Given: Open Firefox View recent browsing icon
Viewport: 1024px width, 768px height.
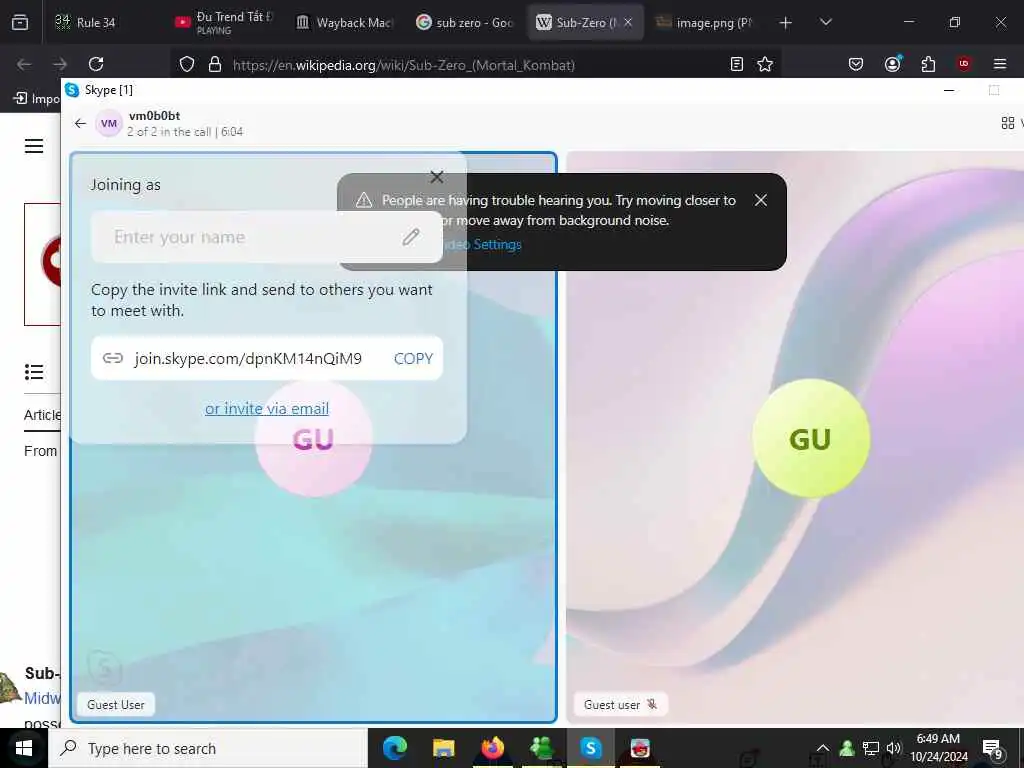Looking at the screenshot, I should tap(20, 23).
